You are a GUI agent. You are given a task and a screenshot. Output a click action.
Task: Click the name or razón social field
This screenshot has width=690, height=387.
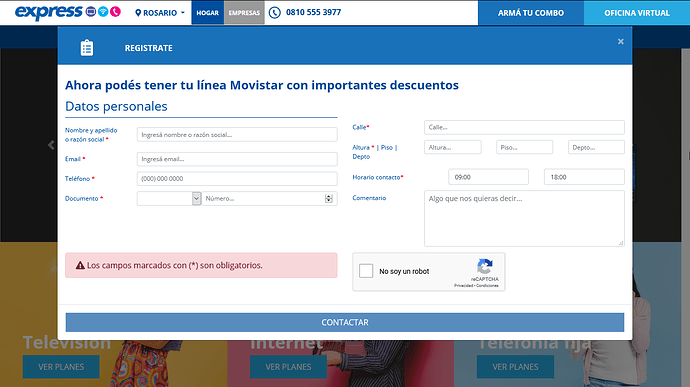click(237, 135)
